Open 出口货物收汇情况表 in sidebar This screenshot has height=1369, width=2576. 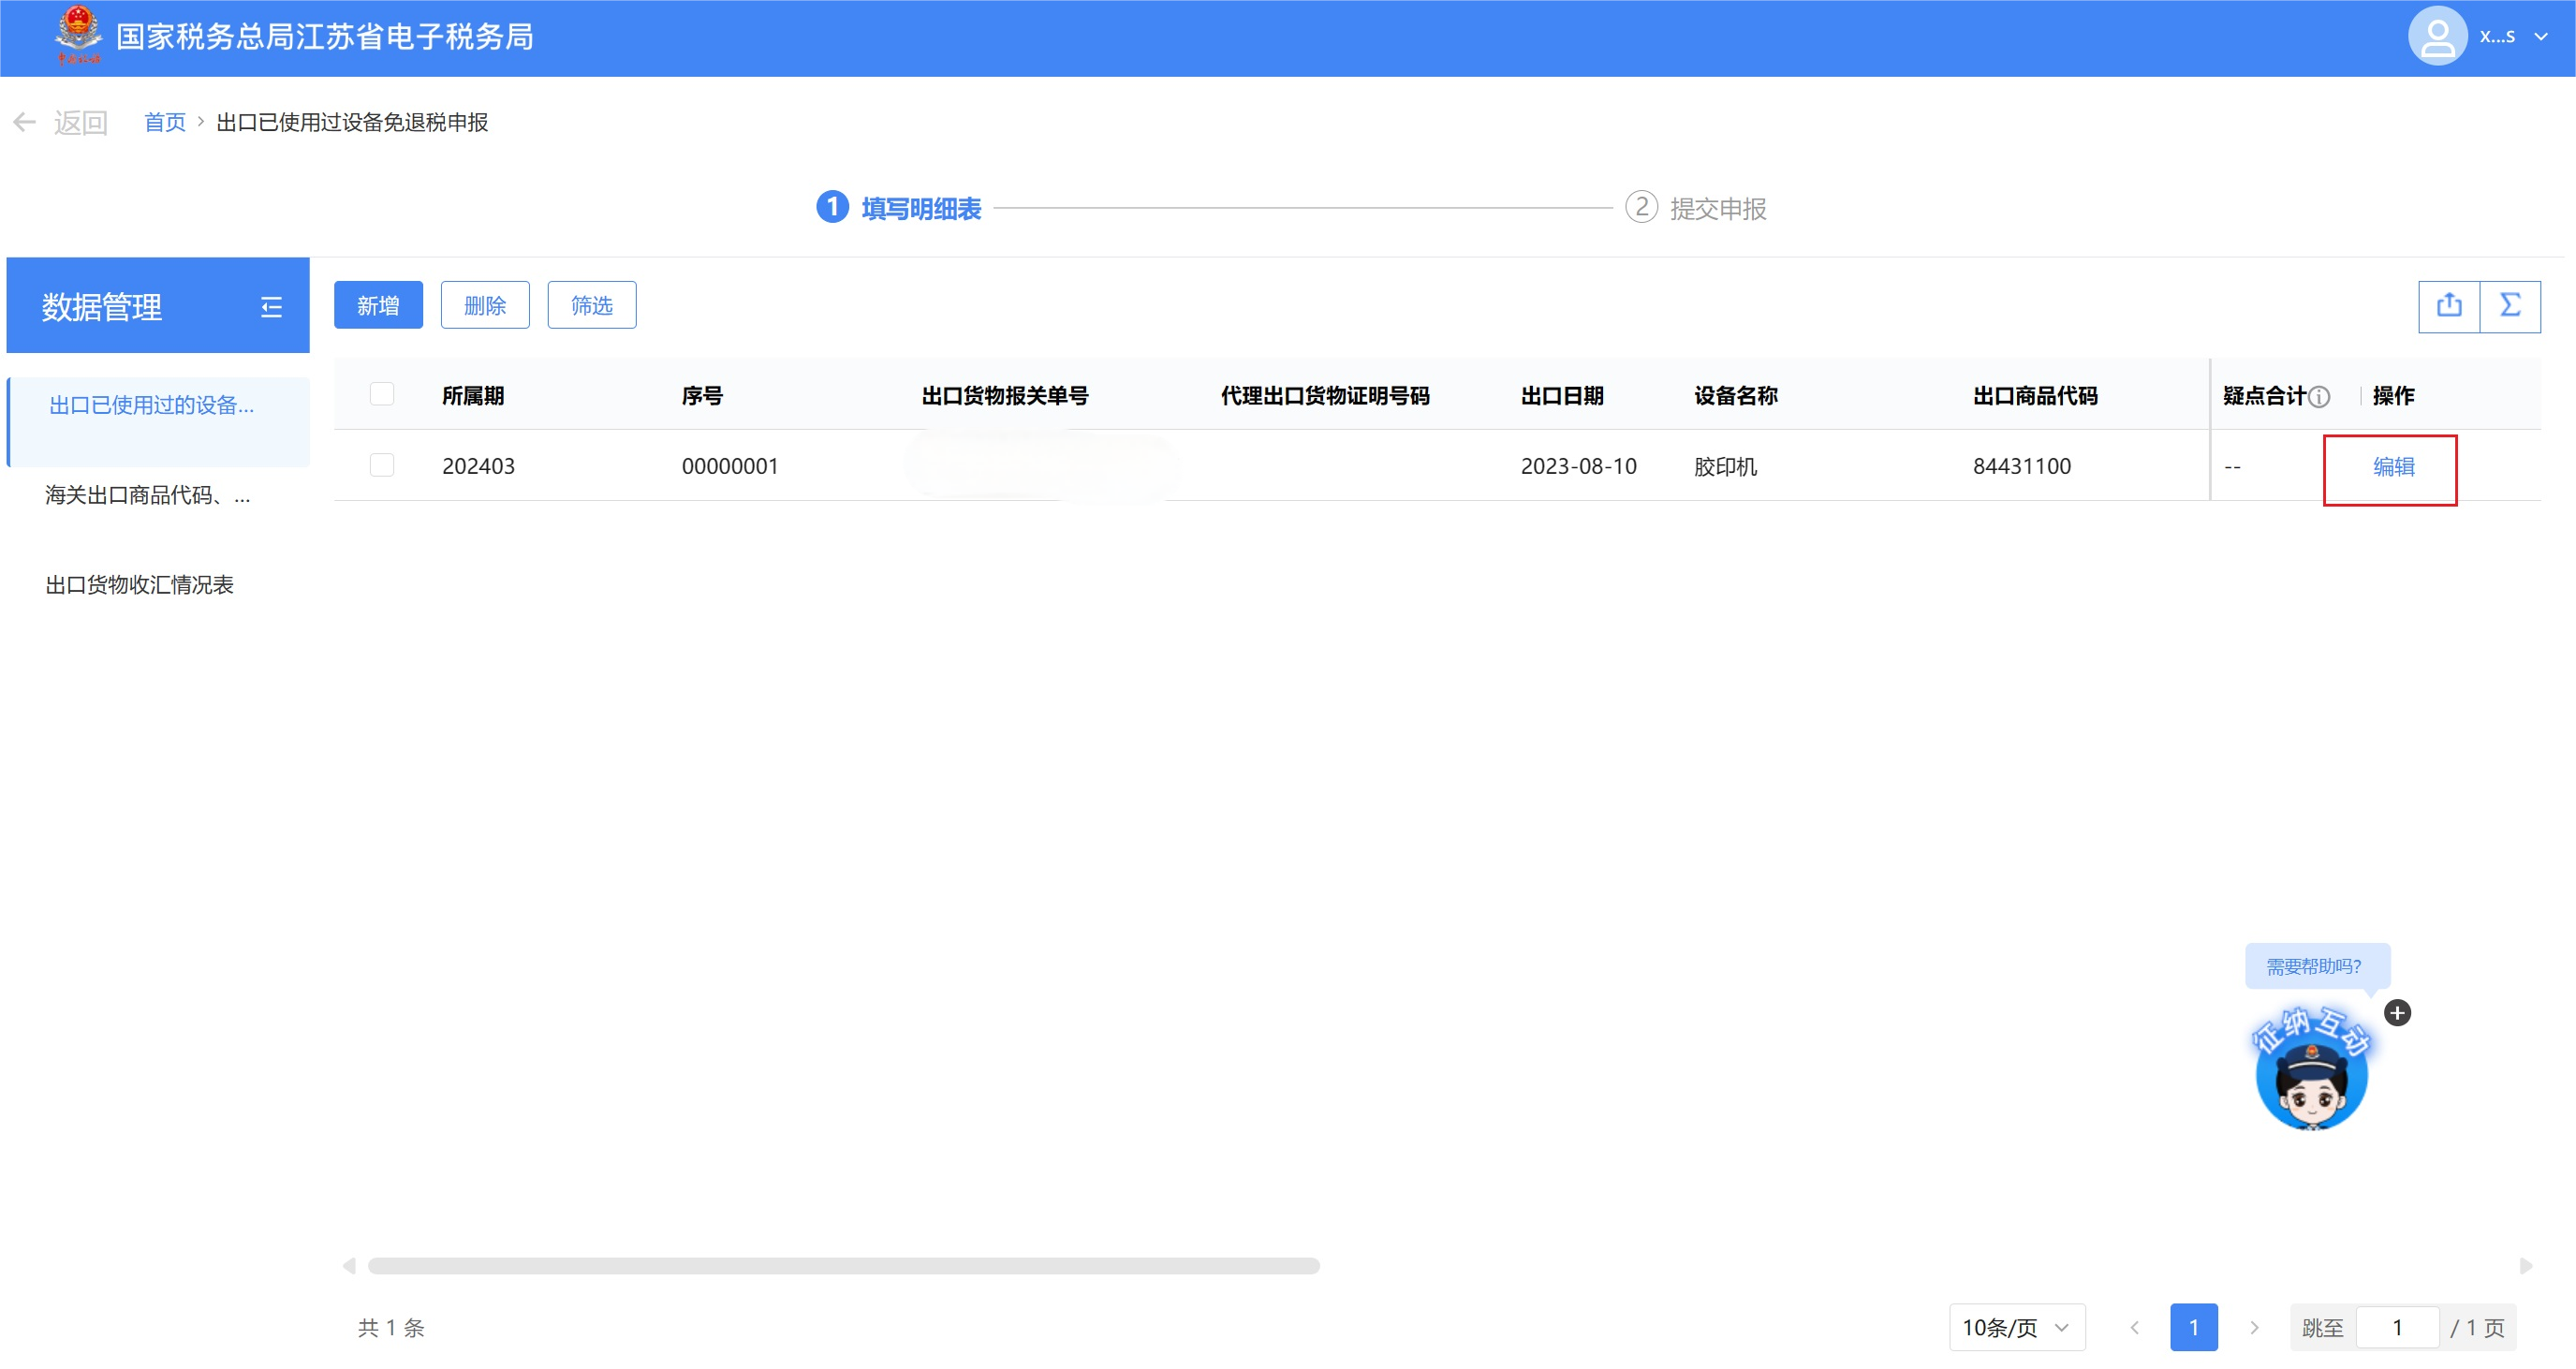click(140, 585)
